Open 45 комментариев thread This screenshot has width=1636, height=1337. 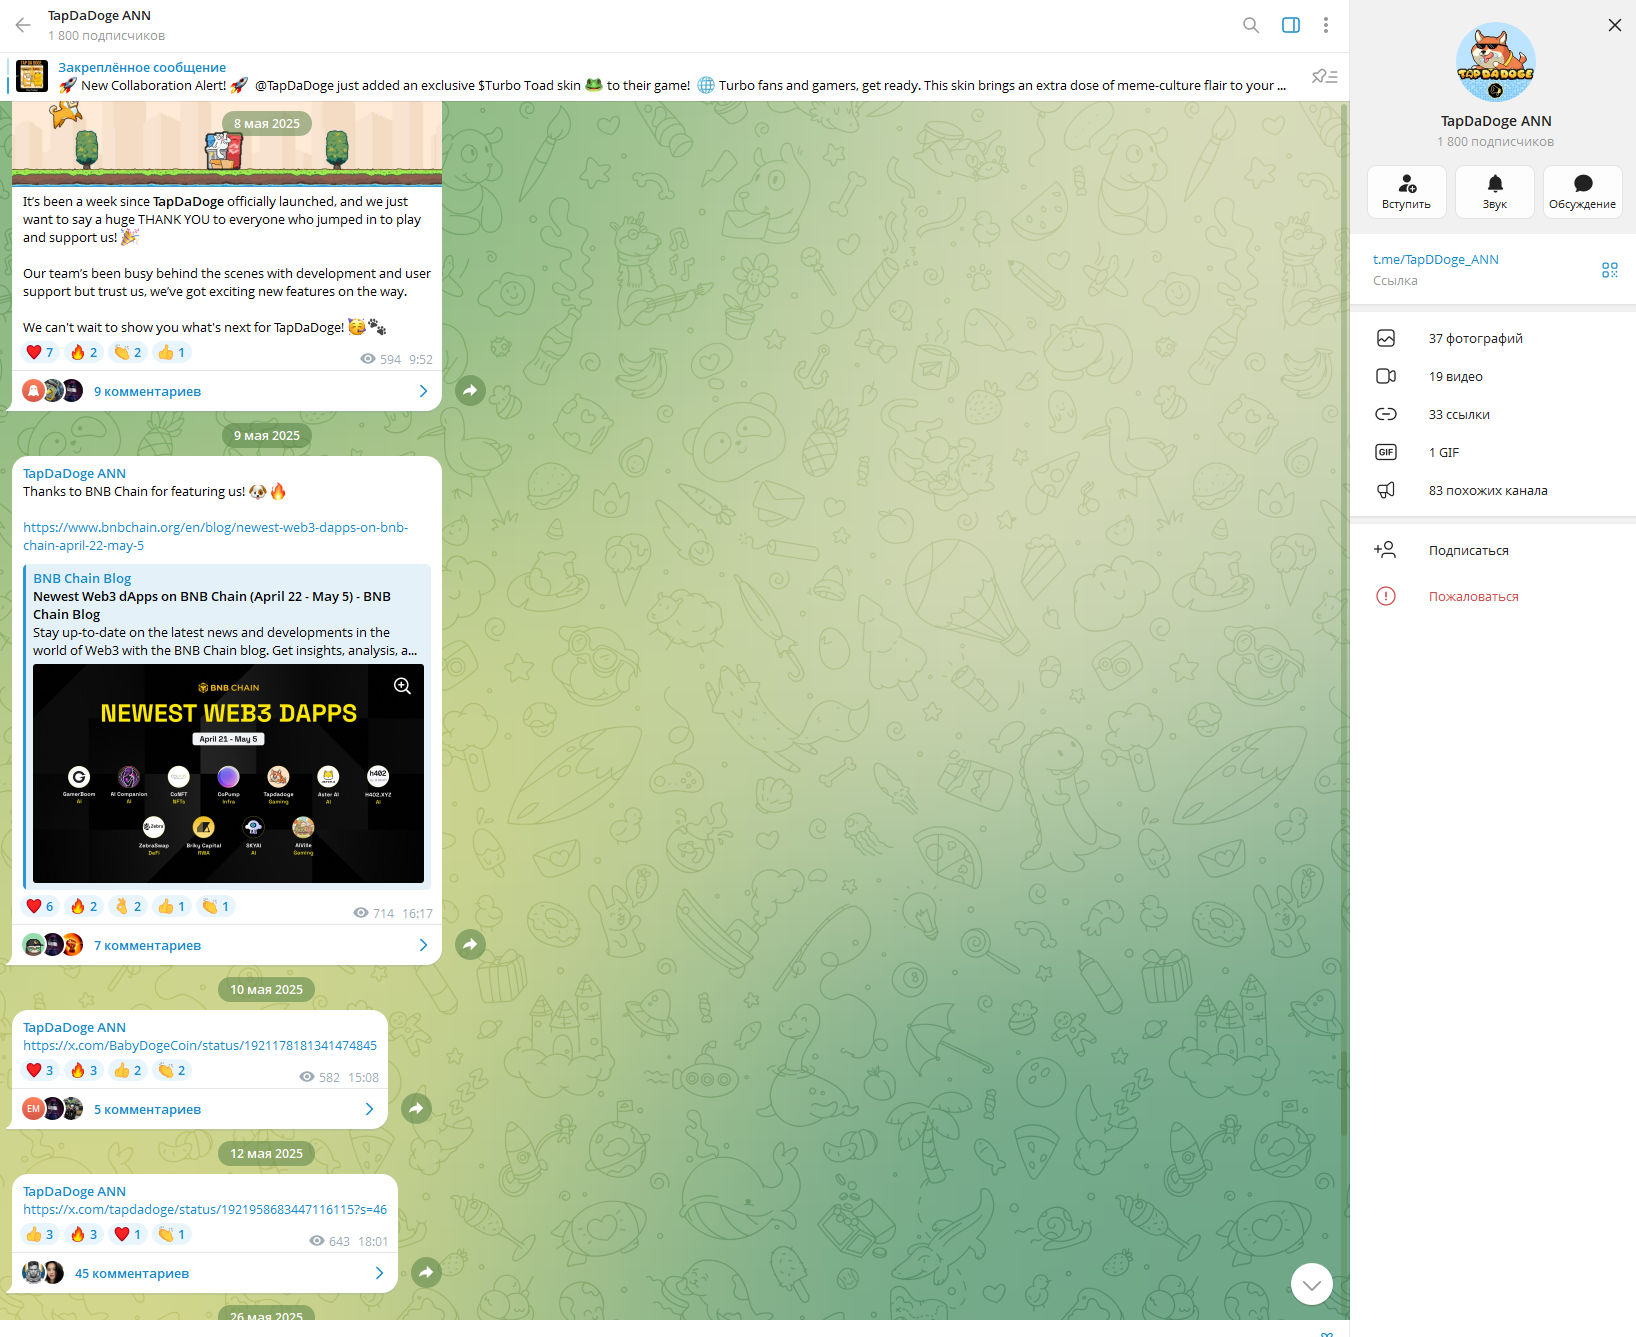tap(204, 1273)
